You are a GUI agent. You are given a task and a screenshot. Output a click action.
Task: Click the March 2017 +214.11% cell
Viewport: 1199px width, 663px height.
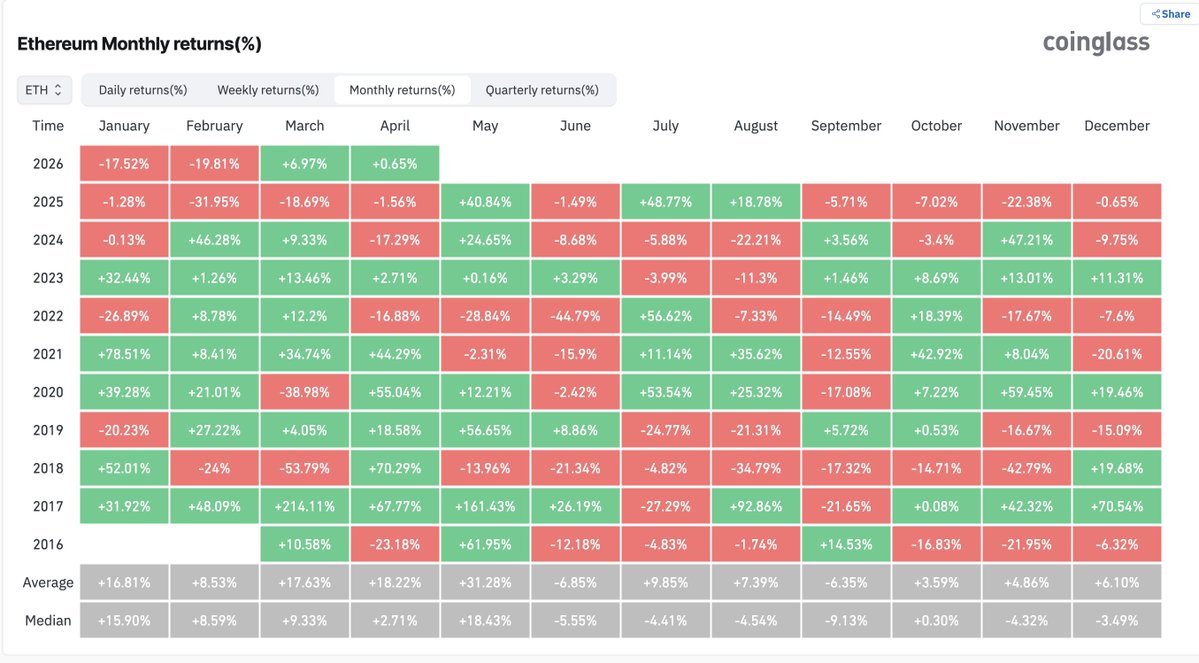304,506
